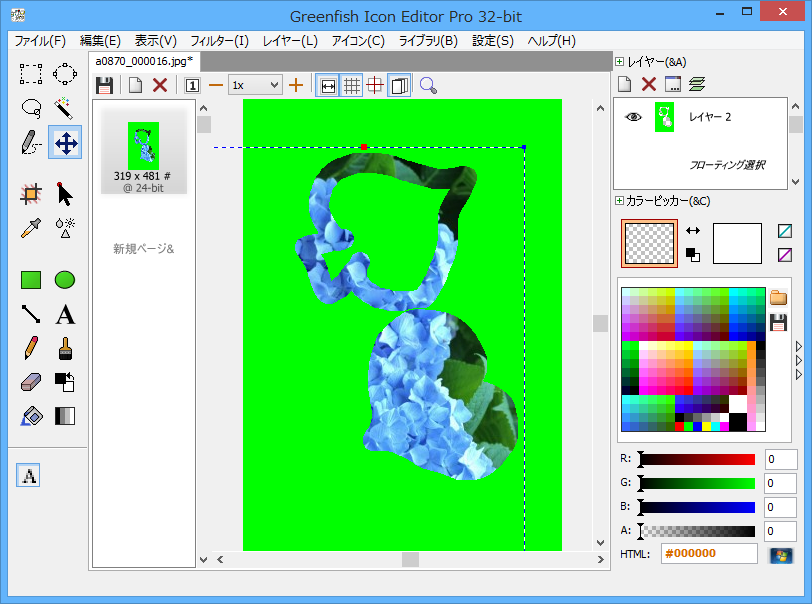Swap foreground and background colors
This screenshot has height=604, width=812.
point(693,231)
